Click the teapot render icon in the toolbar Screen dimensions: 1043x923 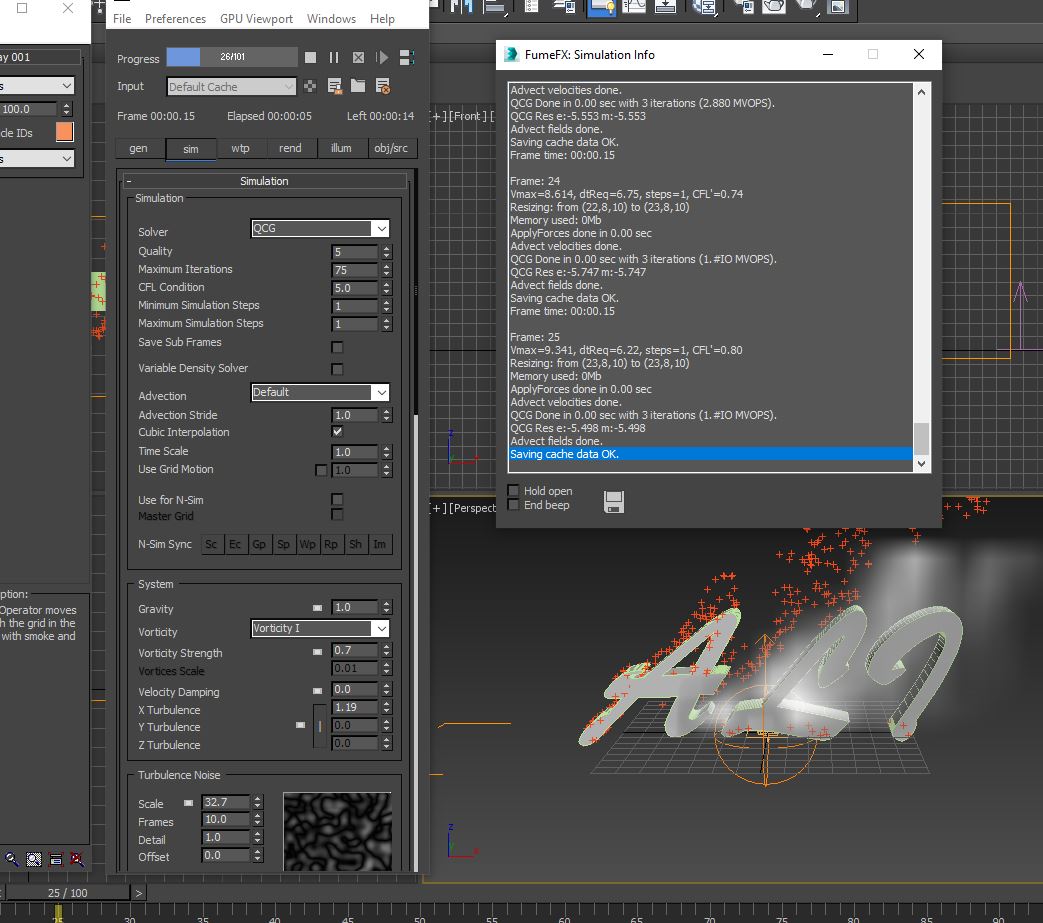[774, 7]
